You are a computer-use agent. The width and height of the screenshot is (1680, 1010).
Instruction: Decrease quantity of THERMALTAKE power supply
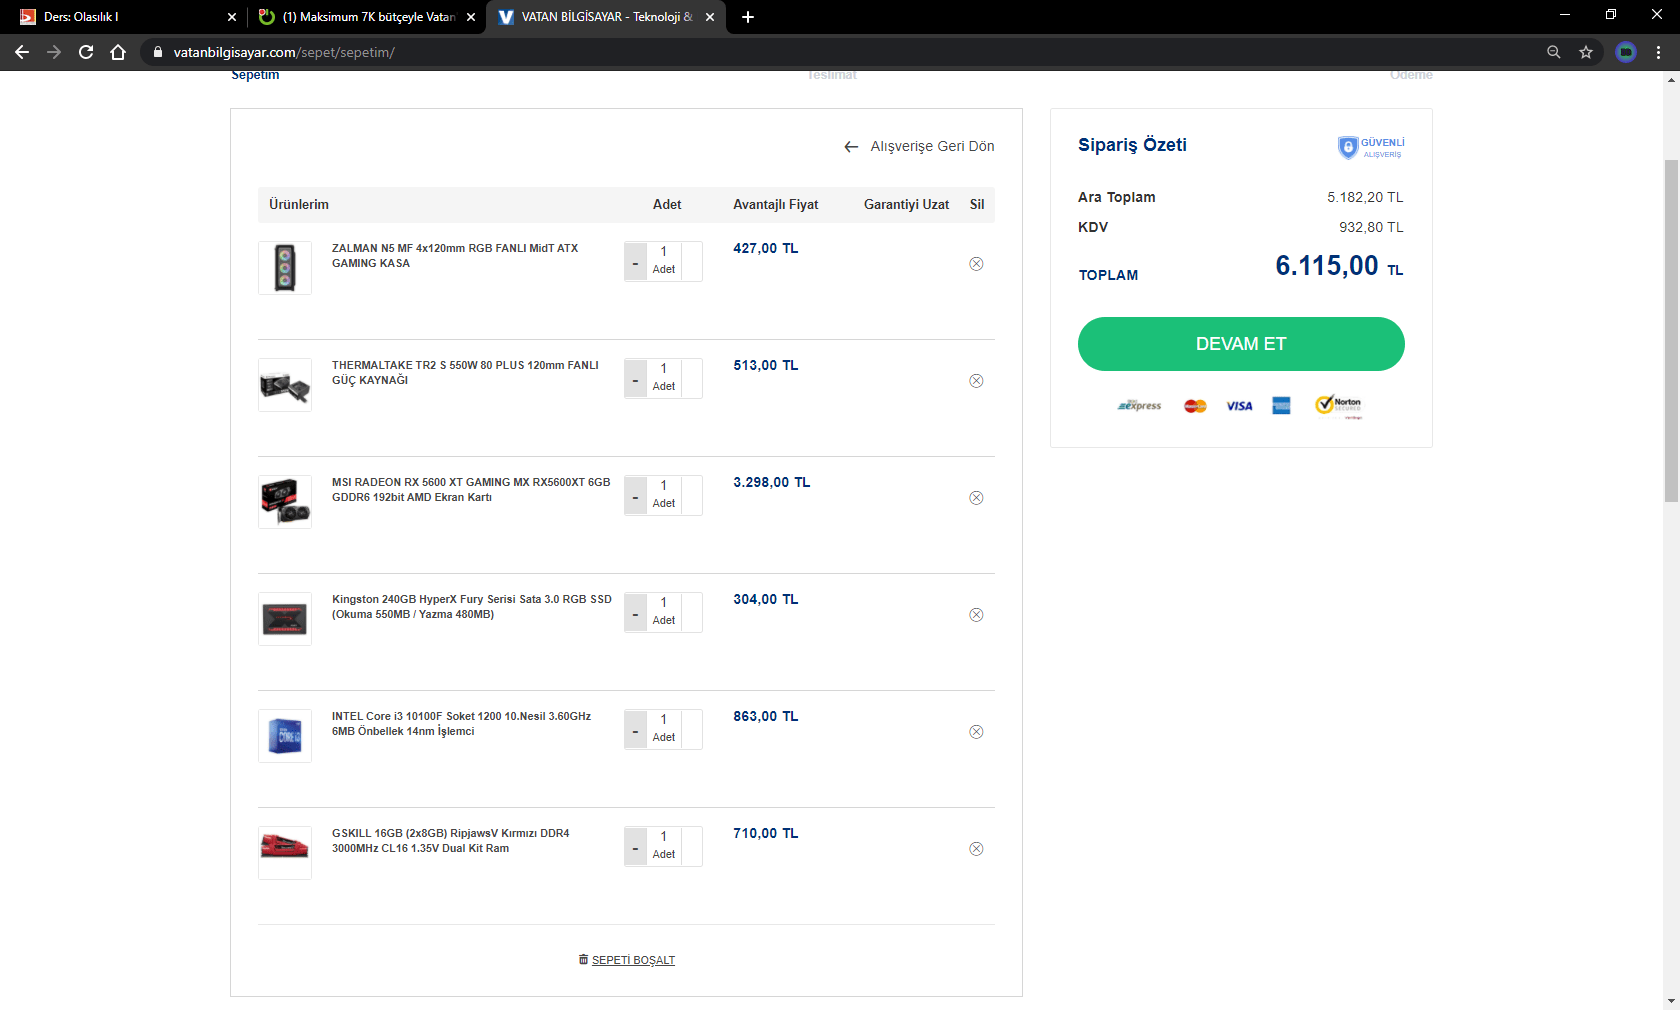635,379
